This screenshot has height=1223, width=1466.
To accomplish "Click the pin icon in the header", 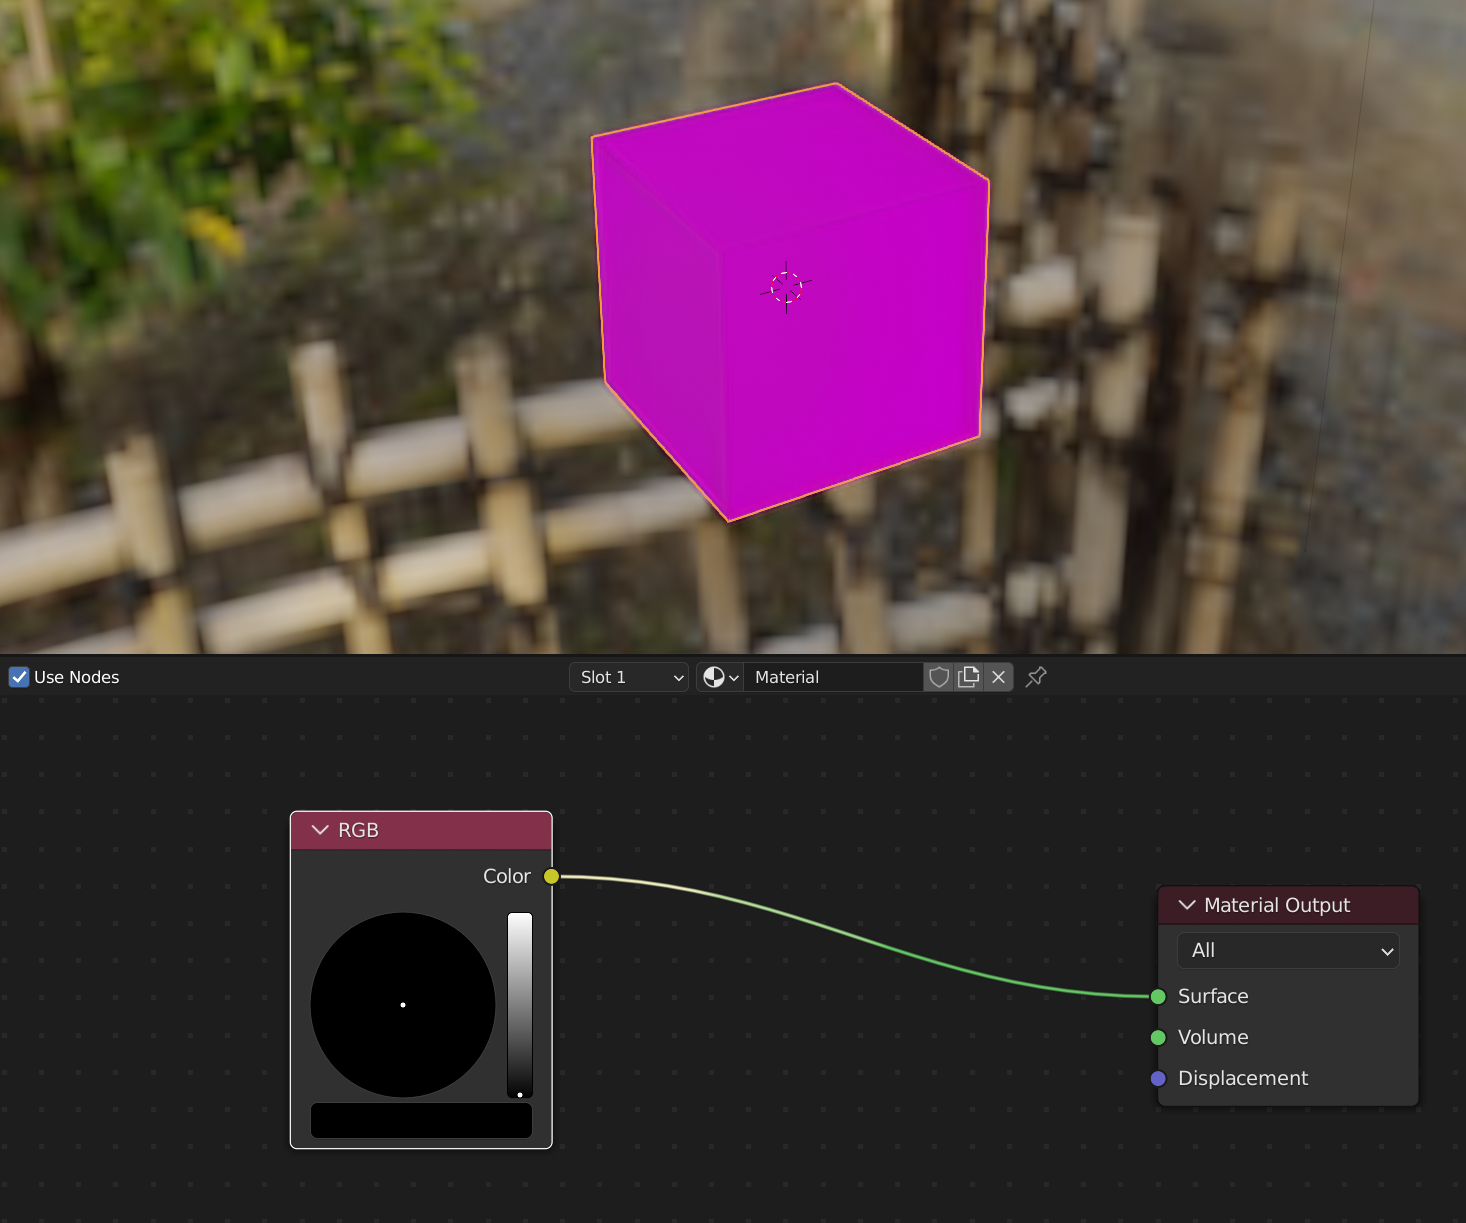I will (1035, 677).
